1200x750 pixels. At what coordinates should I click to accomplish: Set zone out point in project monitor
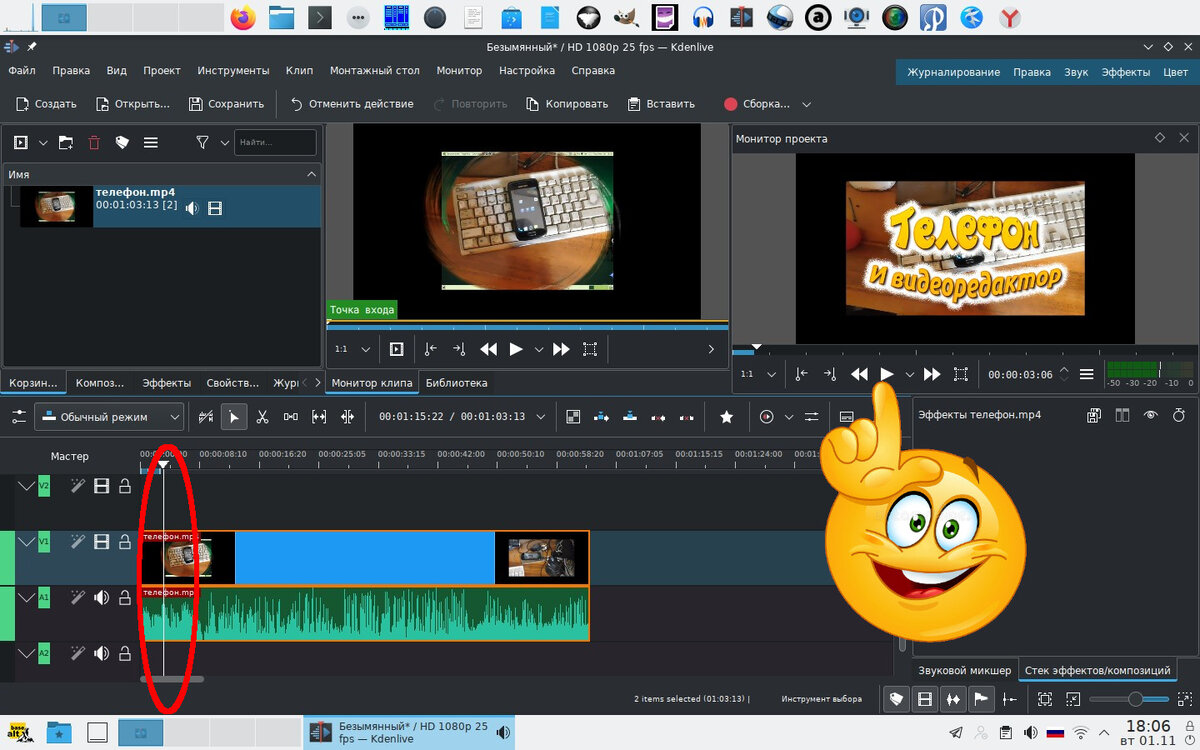click(x=830, y=374)
